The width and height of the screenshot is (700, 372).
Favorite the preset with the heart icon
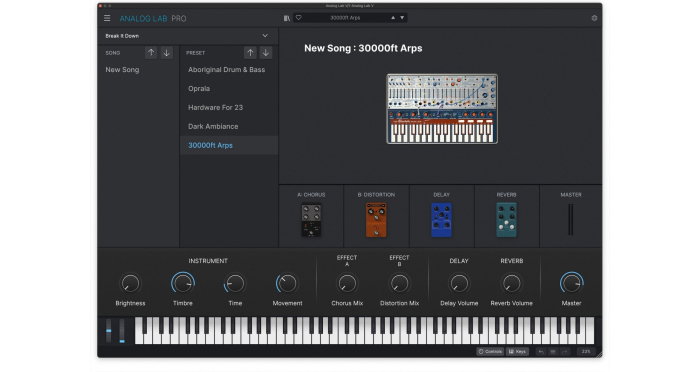point(299,18)
